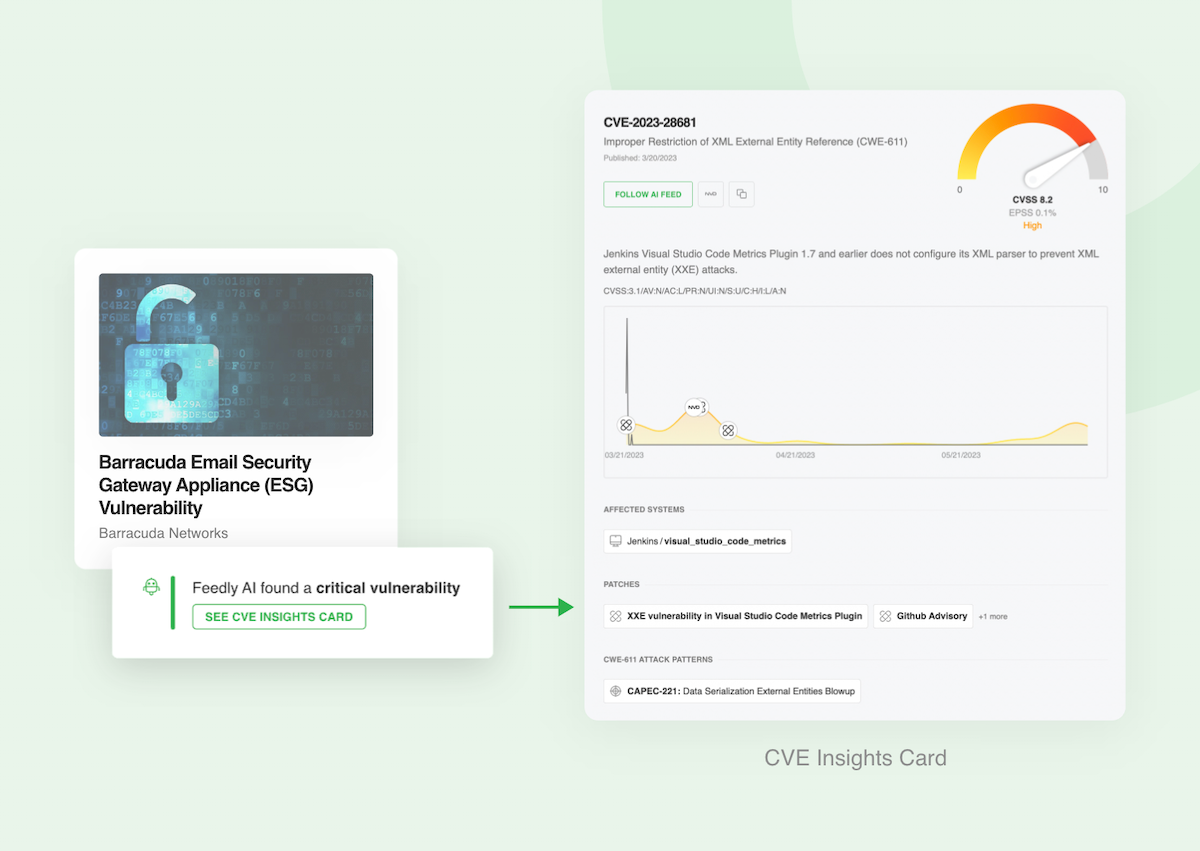Select the second patch marker on the timeline
The image size is (1200, 851).
pyautogui.click(x=728, y=429)
